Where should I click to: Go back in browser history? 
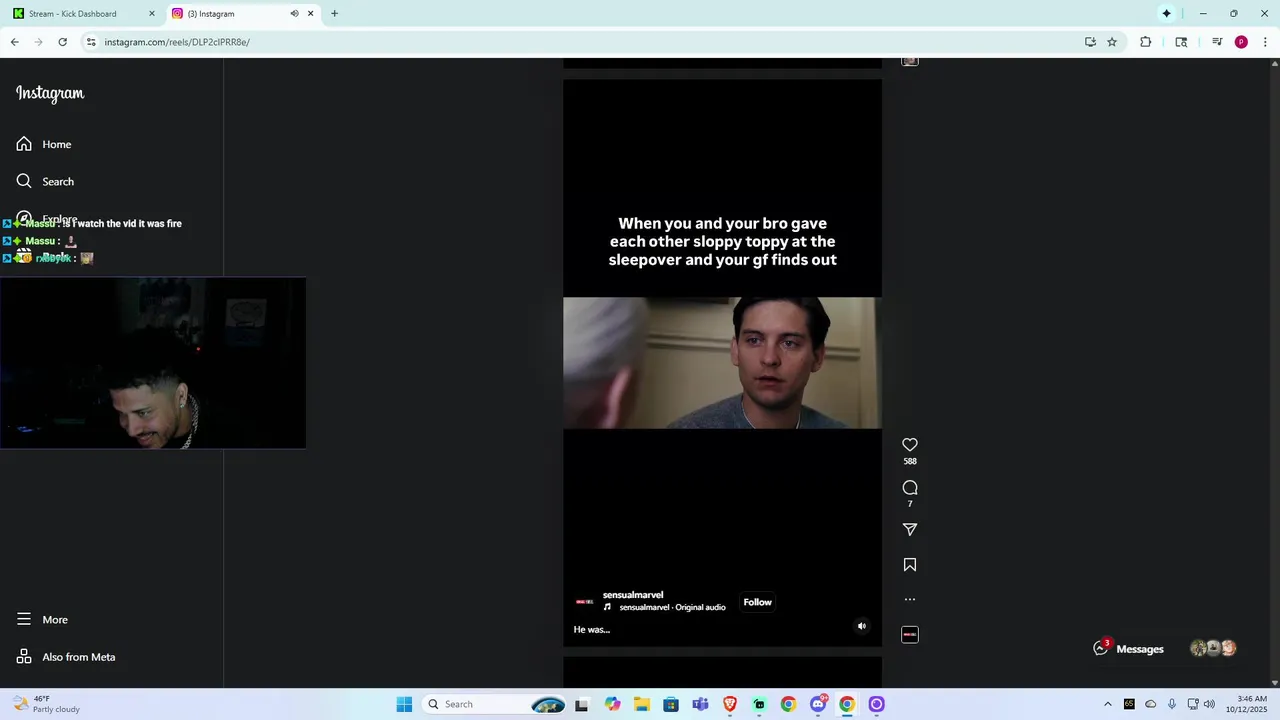(14, 42)
